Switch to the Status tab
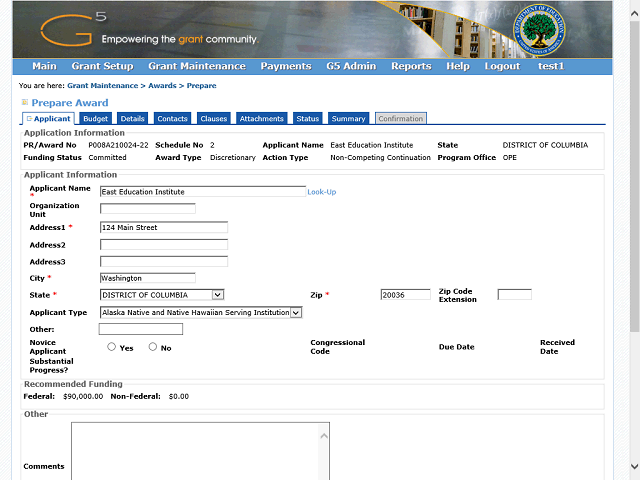 point(307,118)
